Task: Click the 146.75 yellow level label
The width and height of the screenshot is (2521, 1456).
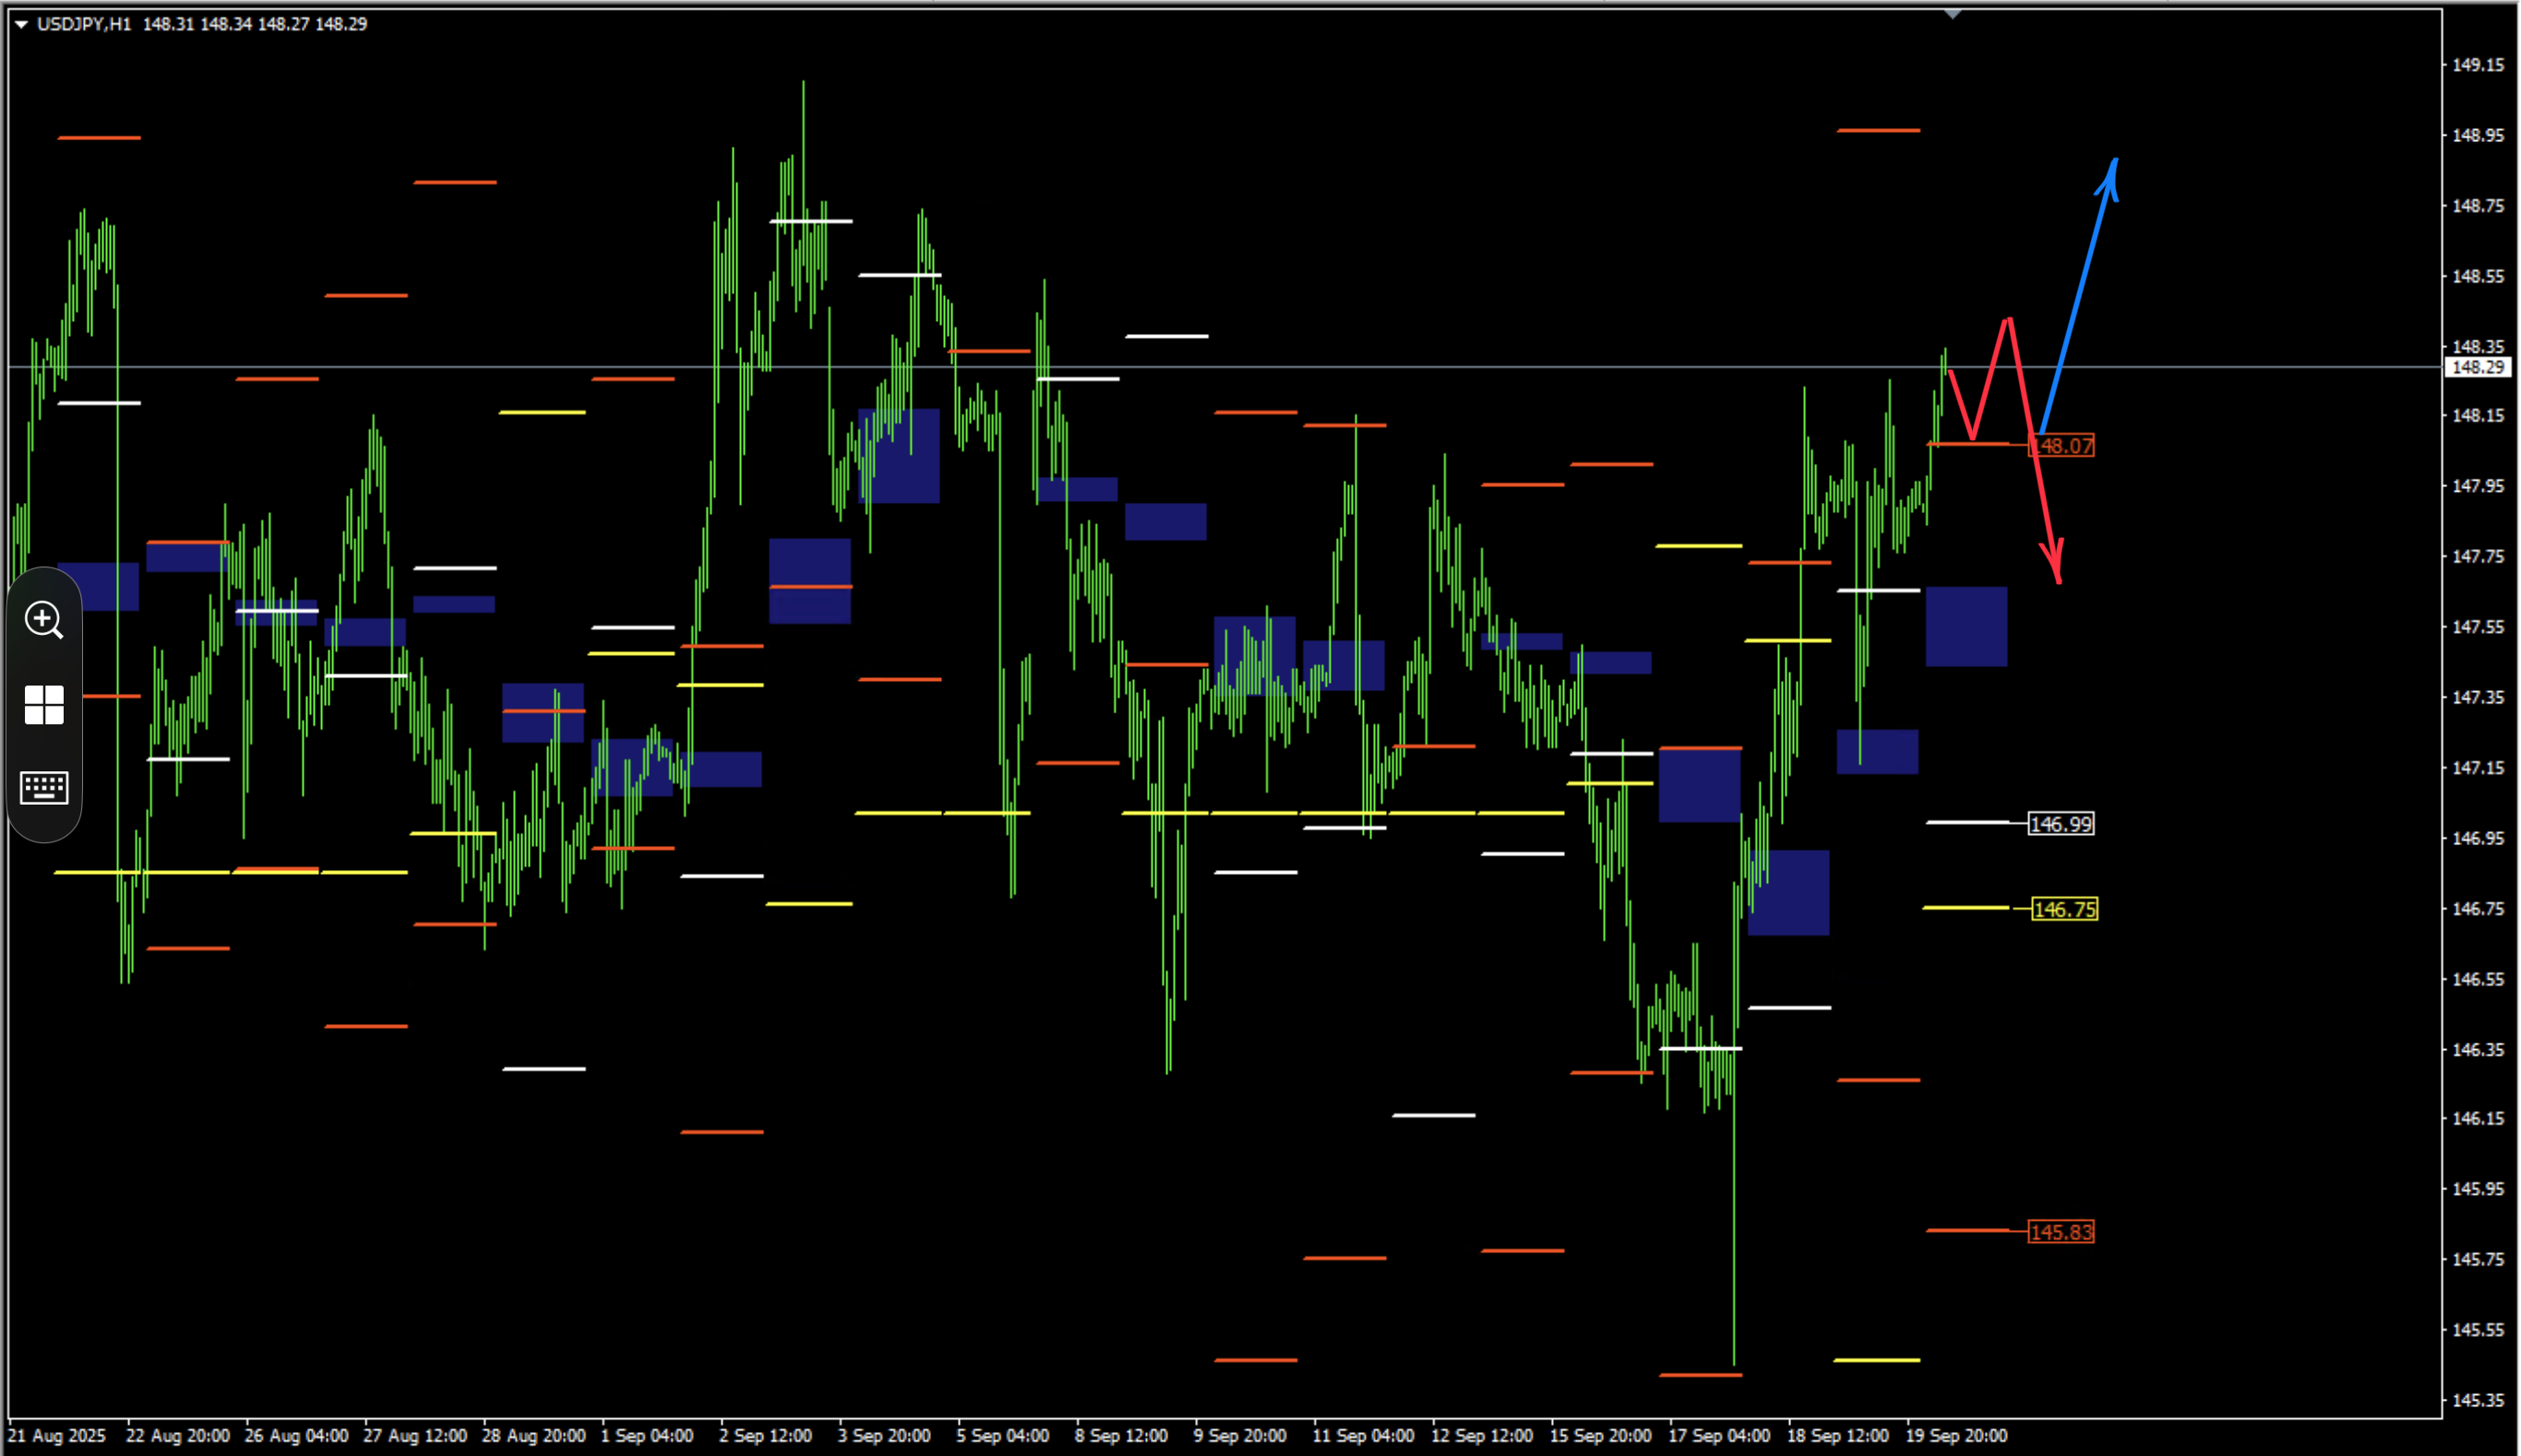Action: pos(2065,909)
